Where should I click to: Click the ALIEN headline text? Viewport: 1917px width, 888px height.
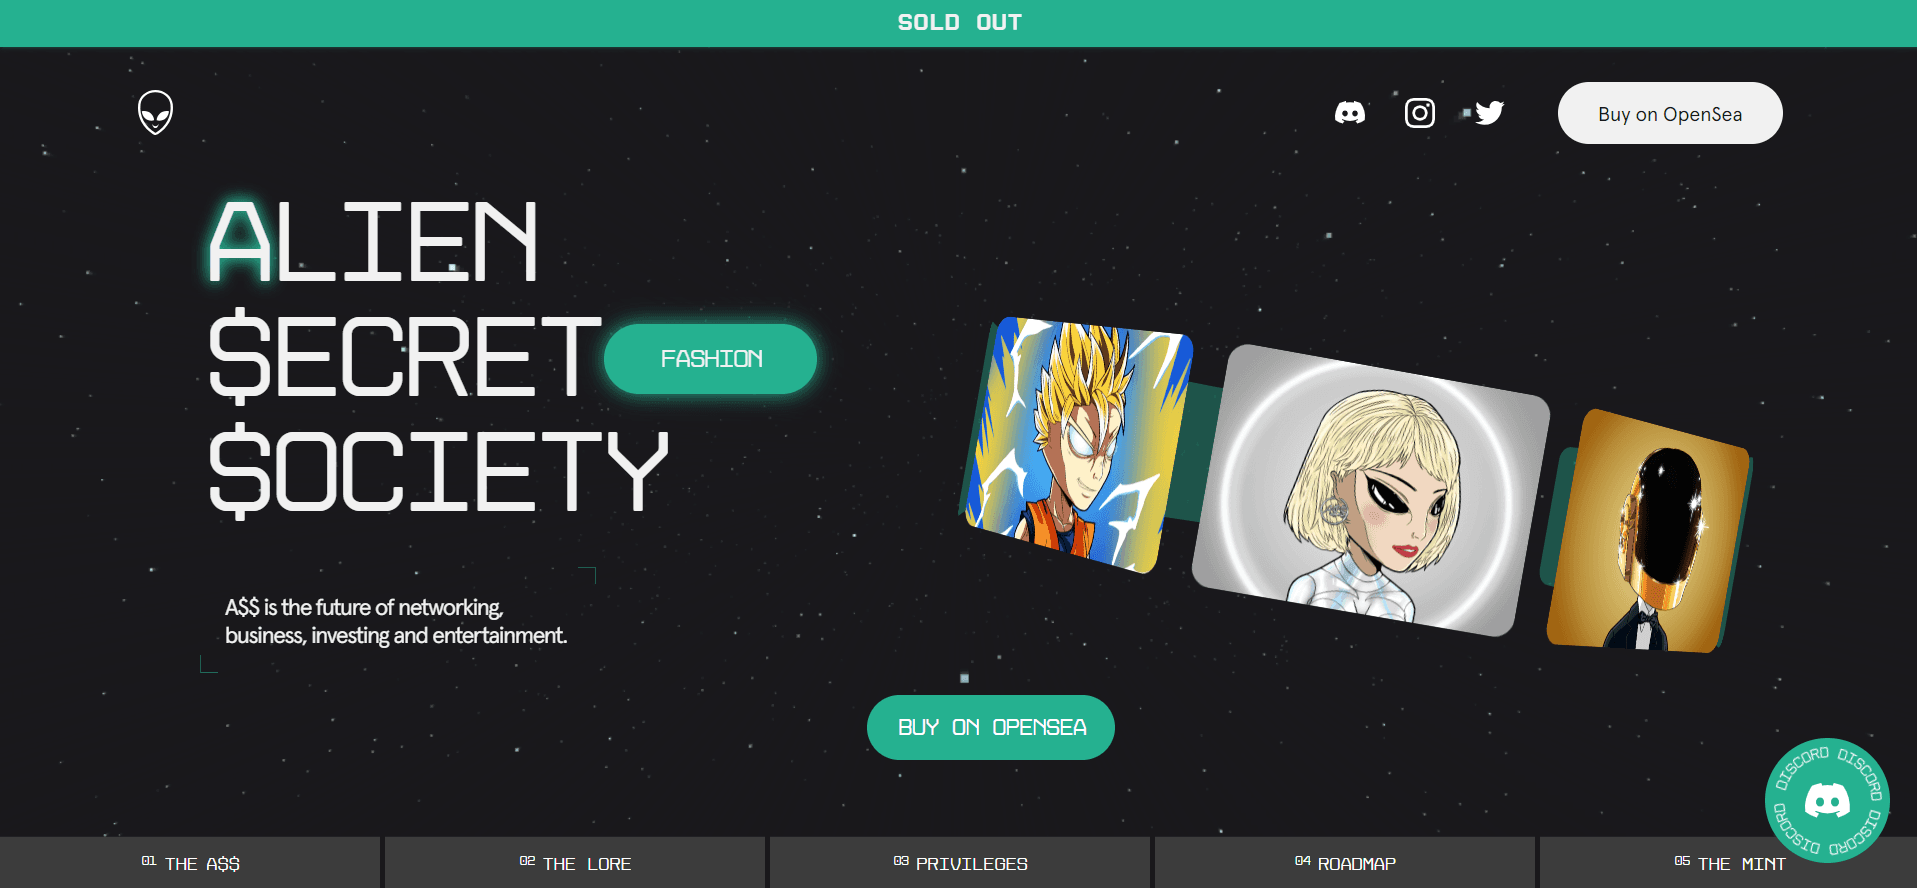pyautogui.click(x=373, y=241)
